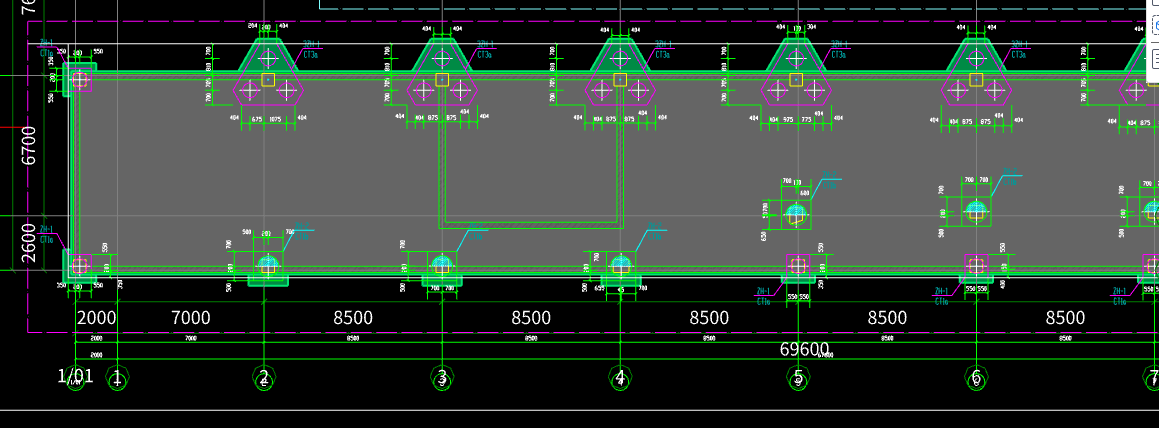Pick 8500 dimension between axes 4 and 5
Viewport: 1159px width, 428px height.
710,318
